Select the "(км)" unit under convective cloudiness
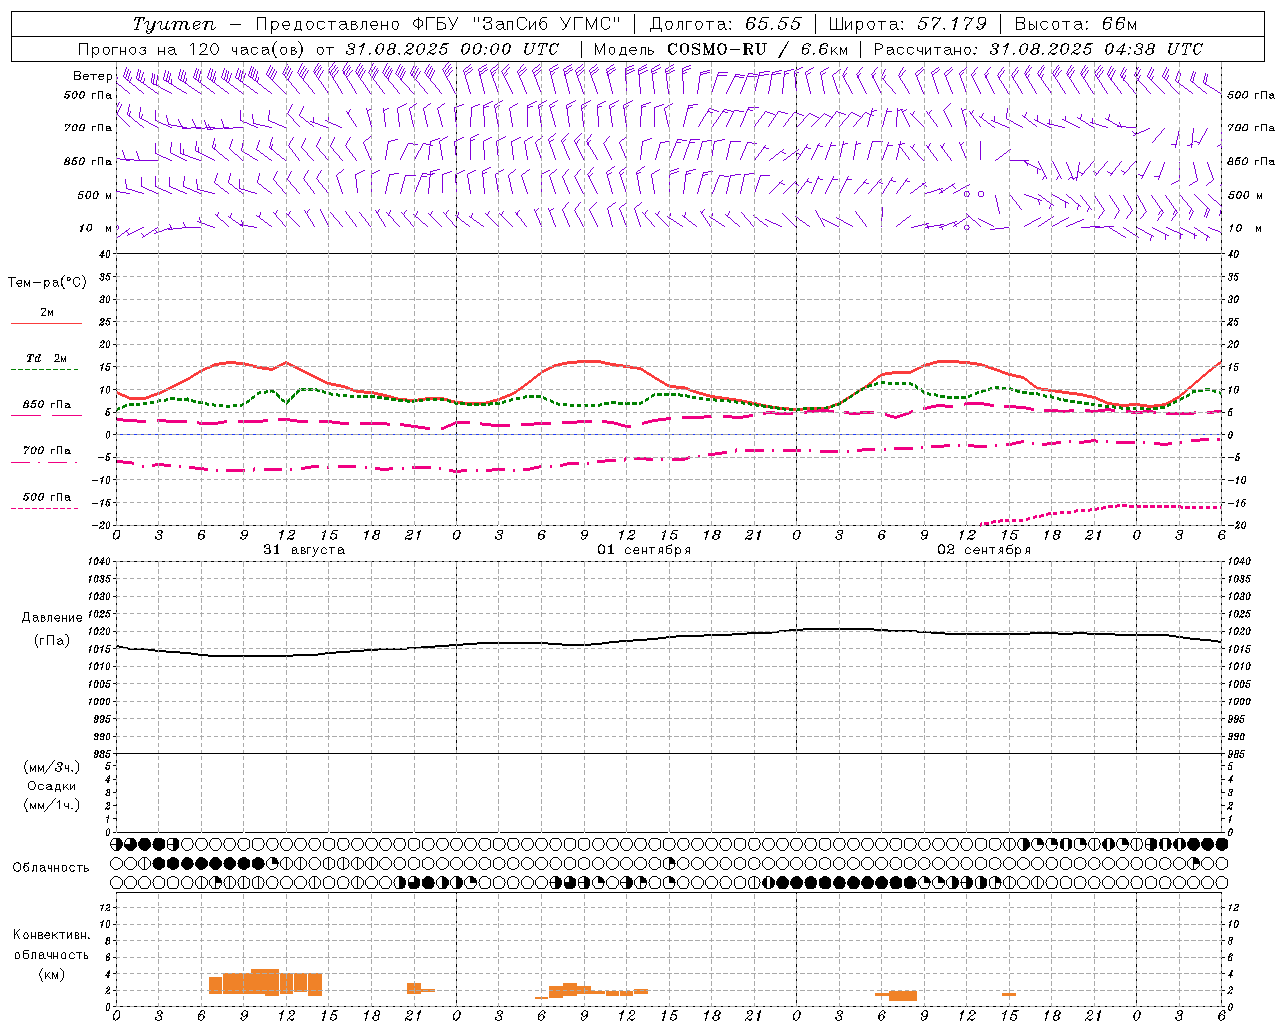This screenshot has width=1280, height=1024. pos(52,974)
